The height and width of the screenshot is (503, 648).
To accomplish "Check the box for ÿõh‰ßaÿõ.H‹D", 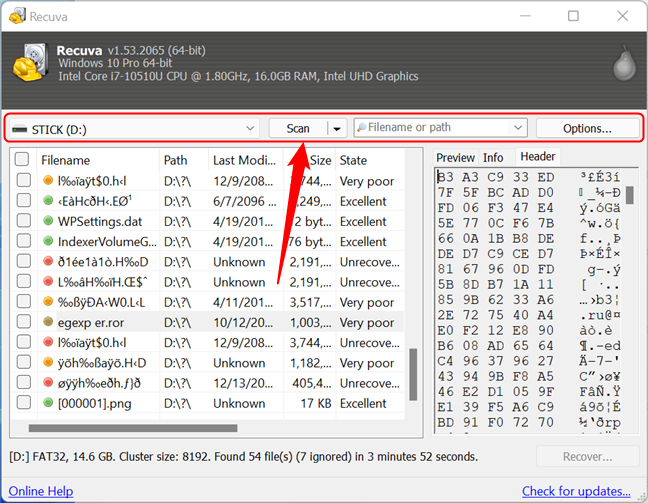I will pos(24,362).
